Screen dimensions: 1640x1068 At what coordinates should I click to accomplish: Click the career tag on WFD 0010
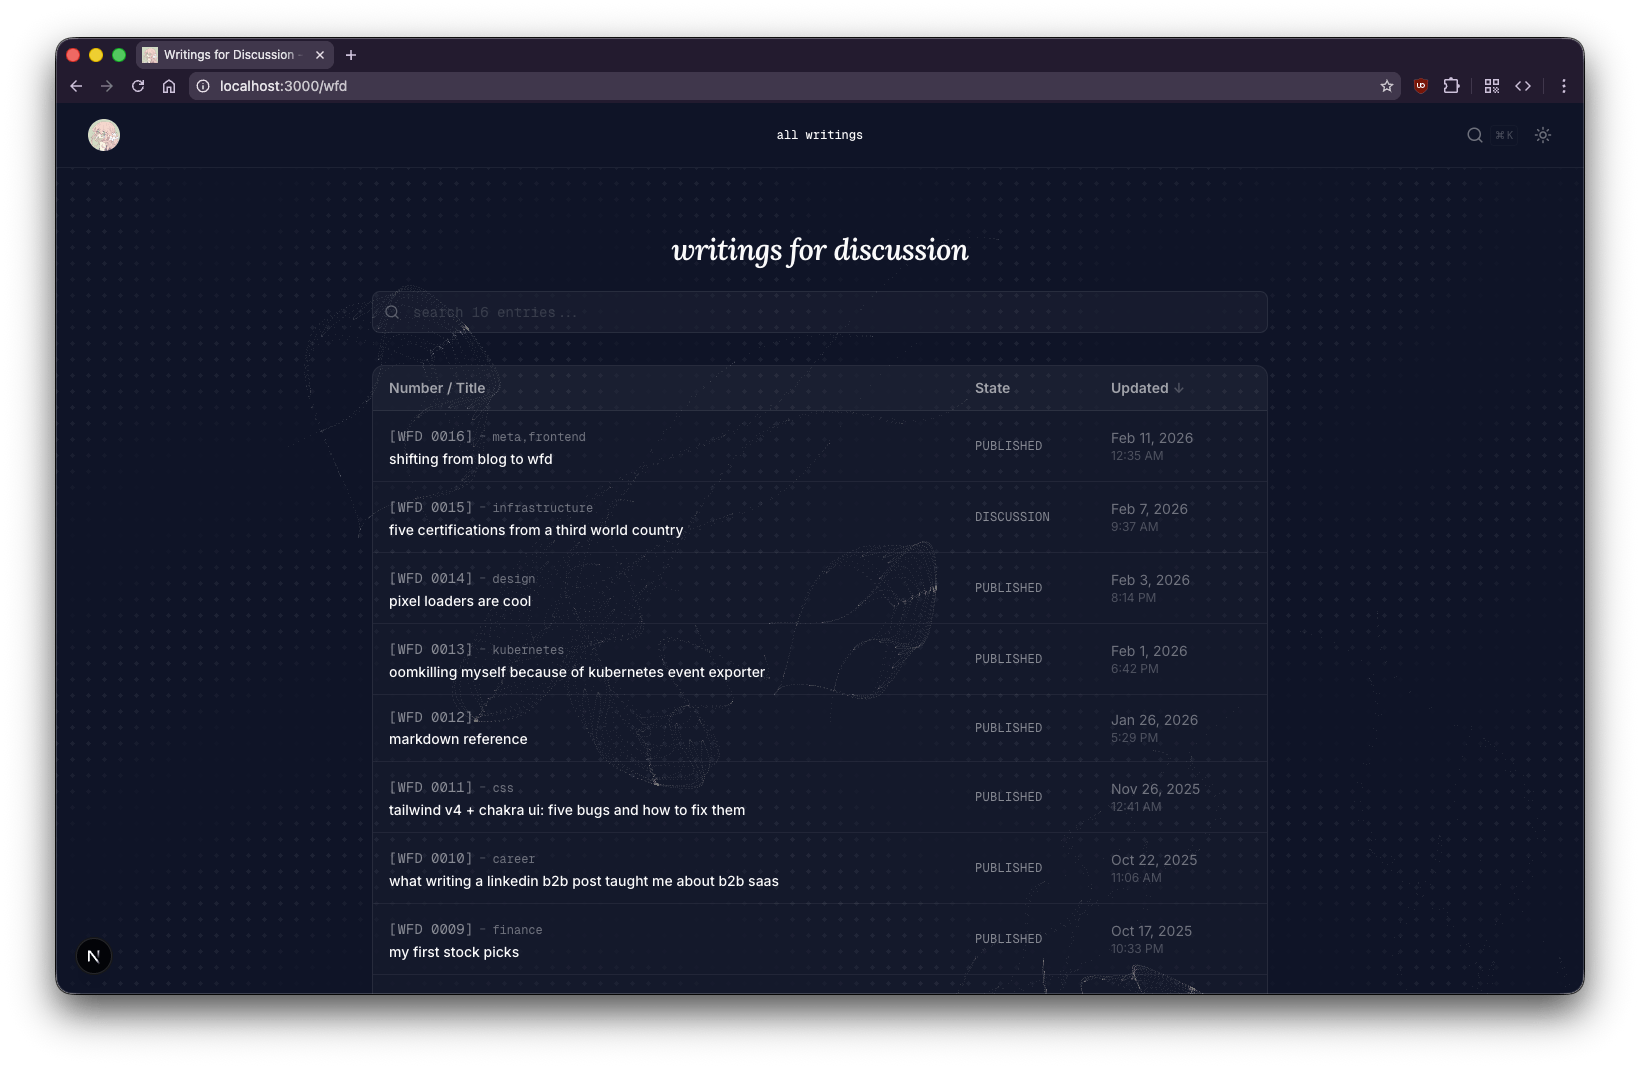[x=514, y=859]
